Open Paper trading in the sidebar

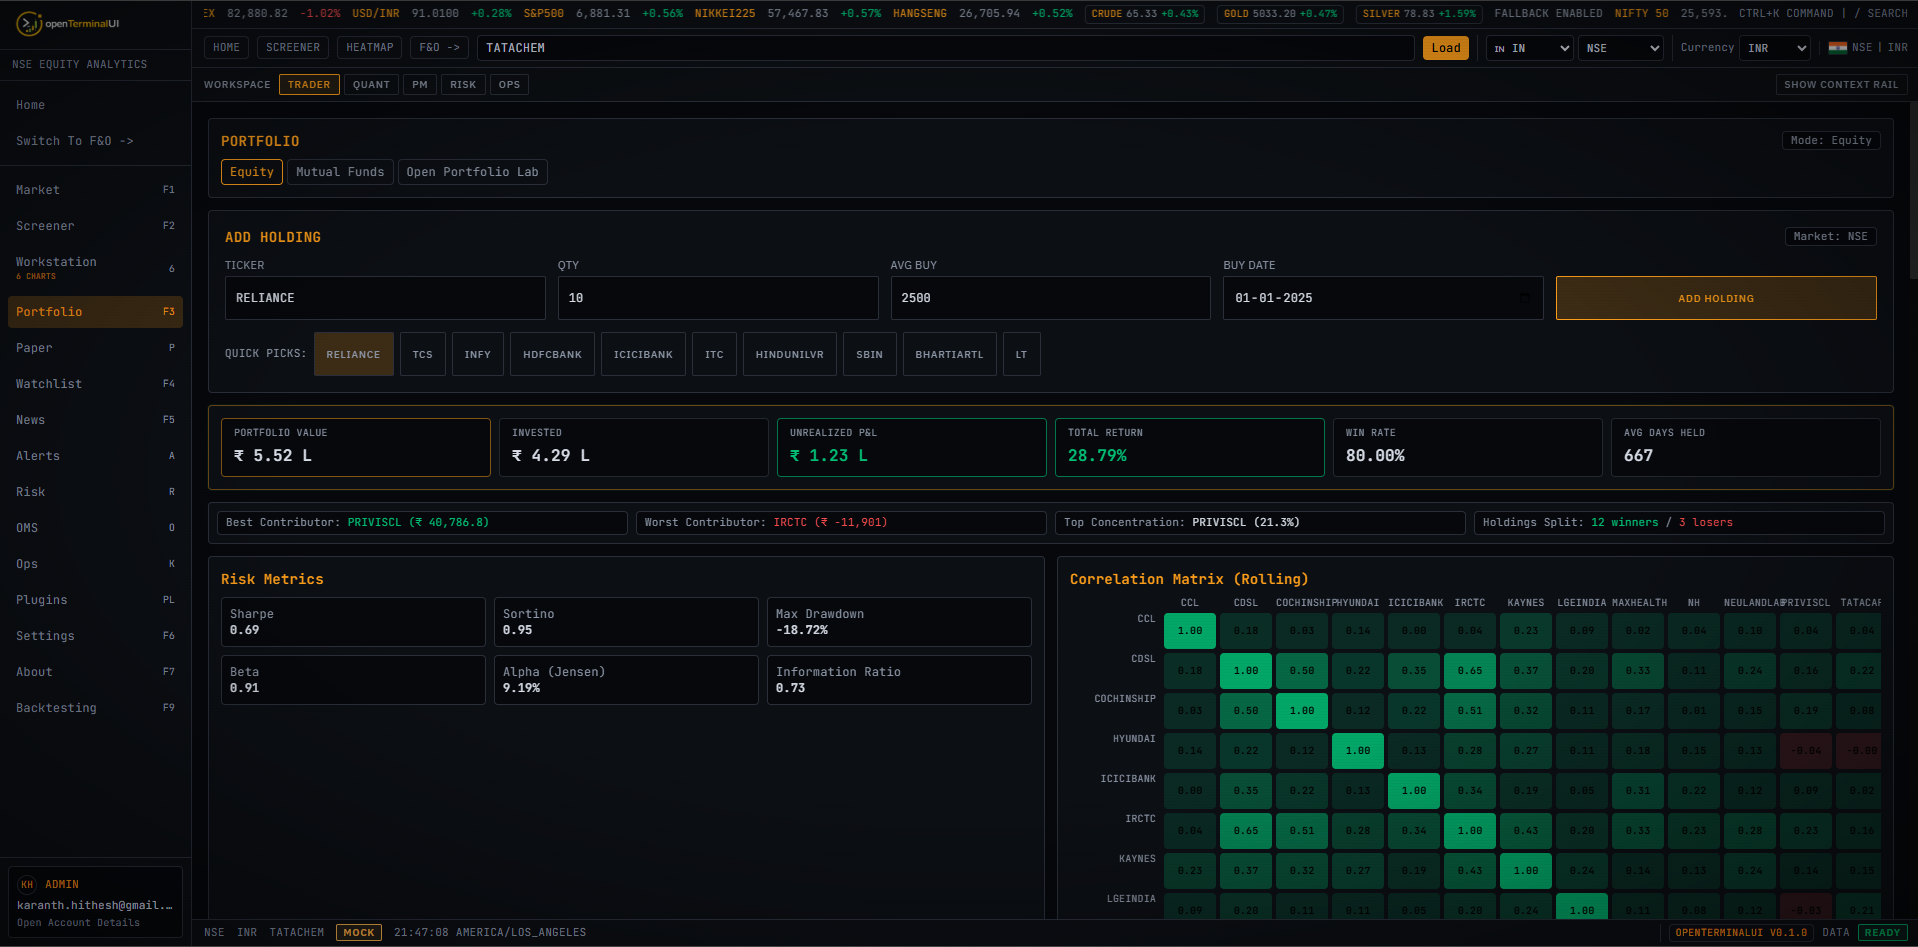[95, 348]
